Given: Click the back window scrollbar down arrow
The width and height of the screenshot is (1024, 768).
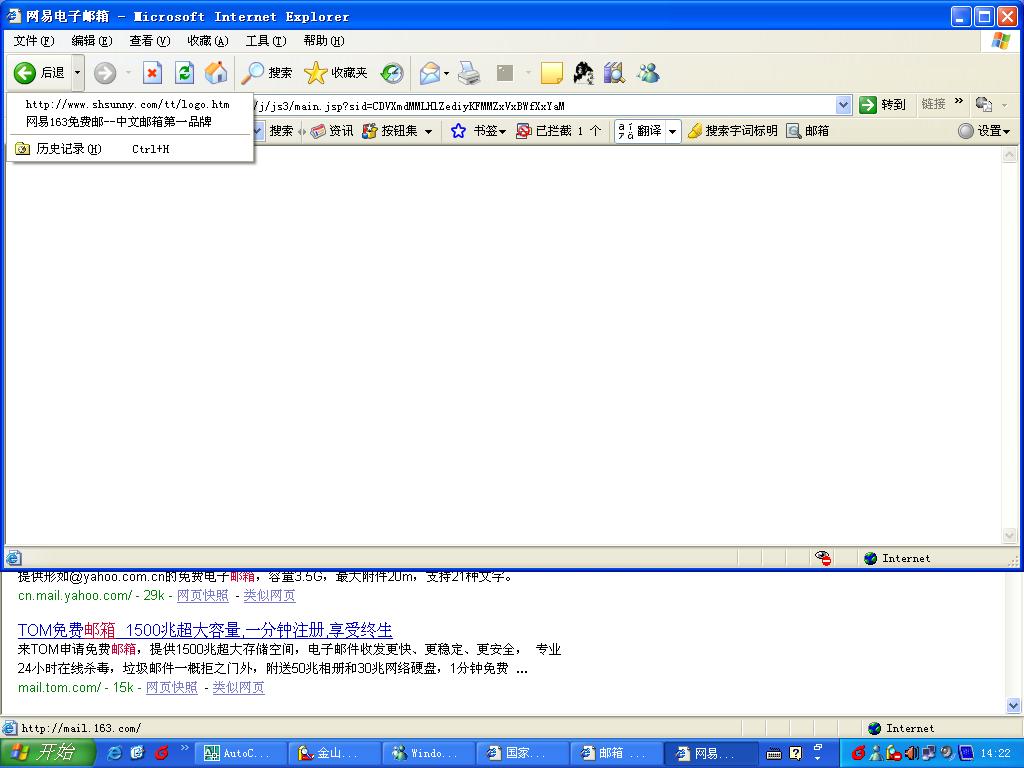Looking at the screenshot, I should [1014, 705].
